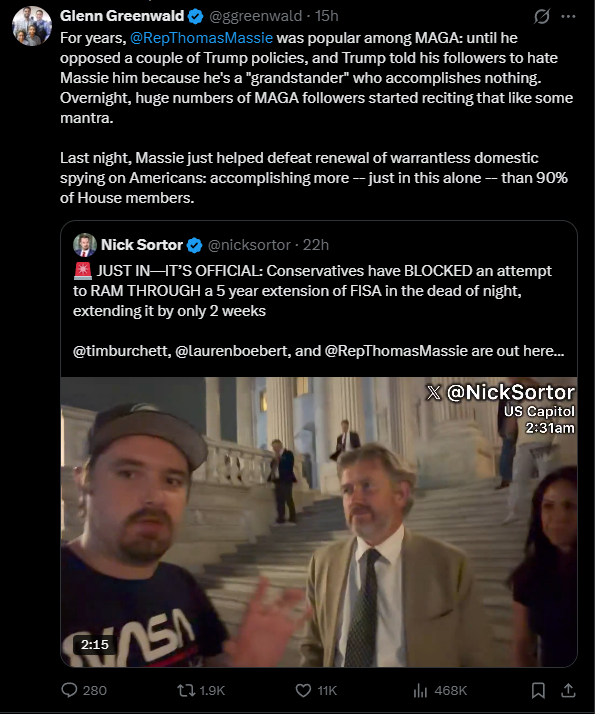The image size is (595, 714).
Task: Open Nick Sortor's quoted post name
Action: click(142, 245)
